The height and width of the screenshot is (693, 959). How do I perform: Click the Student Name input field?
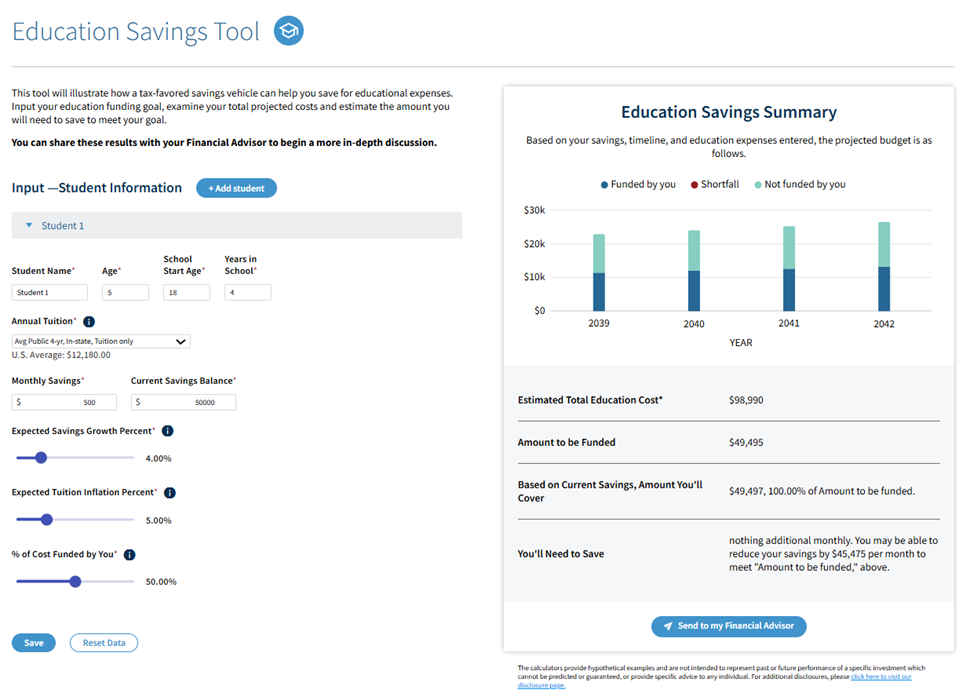tap(50, 293)
